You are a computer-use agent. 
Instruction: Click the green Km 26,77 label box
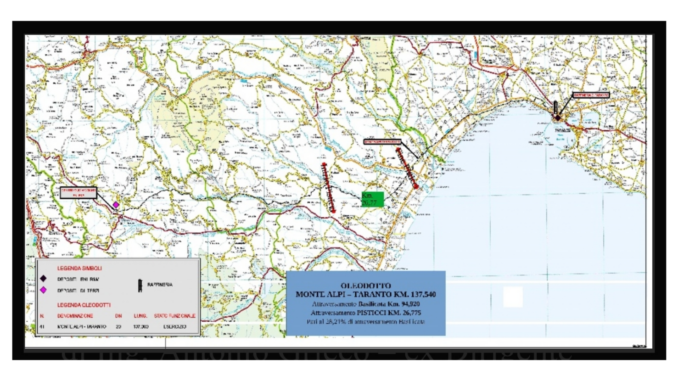click(372, 199)
